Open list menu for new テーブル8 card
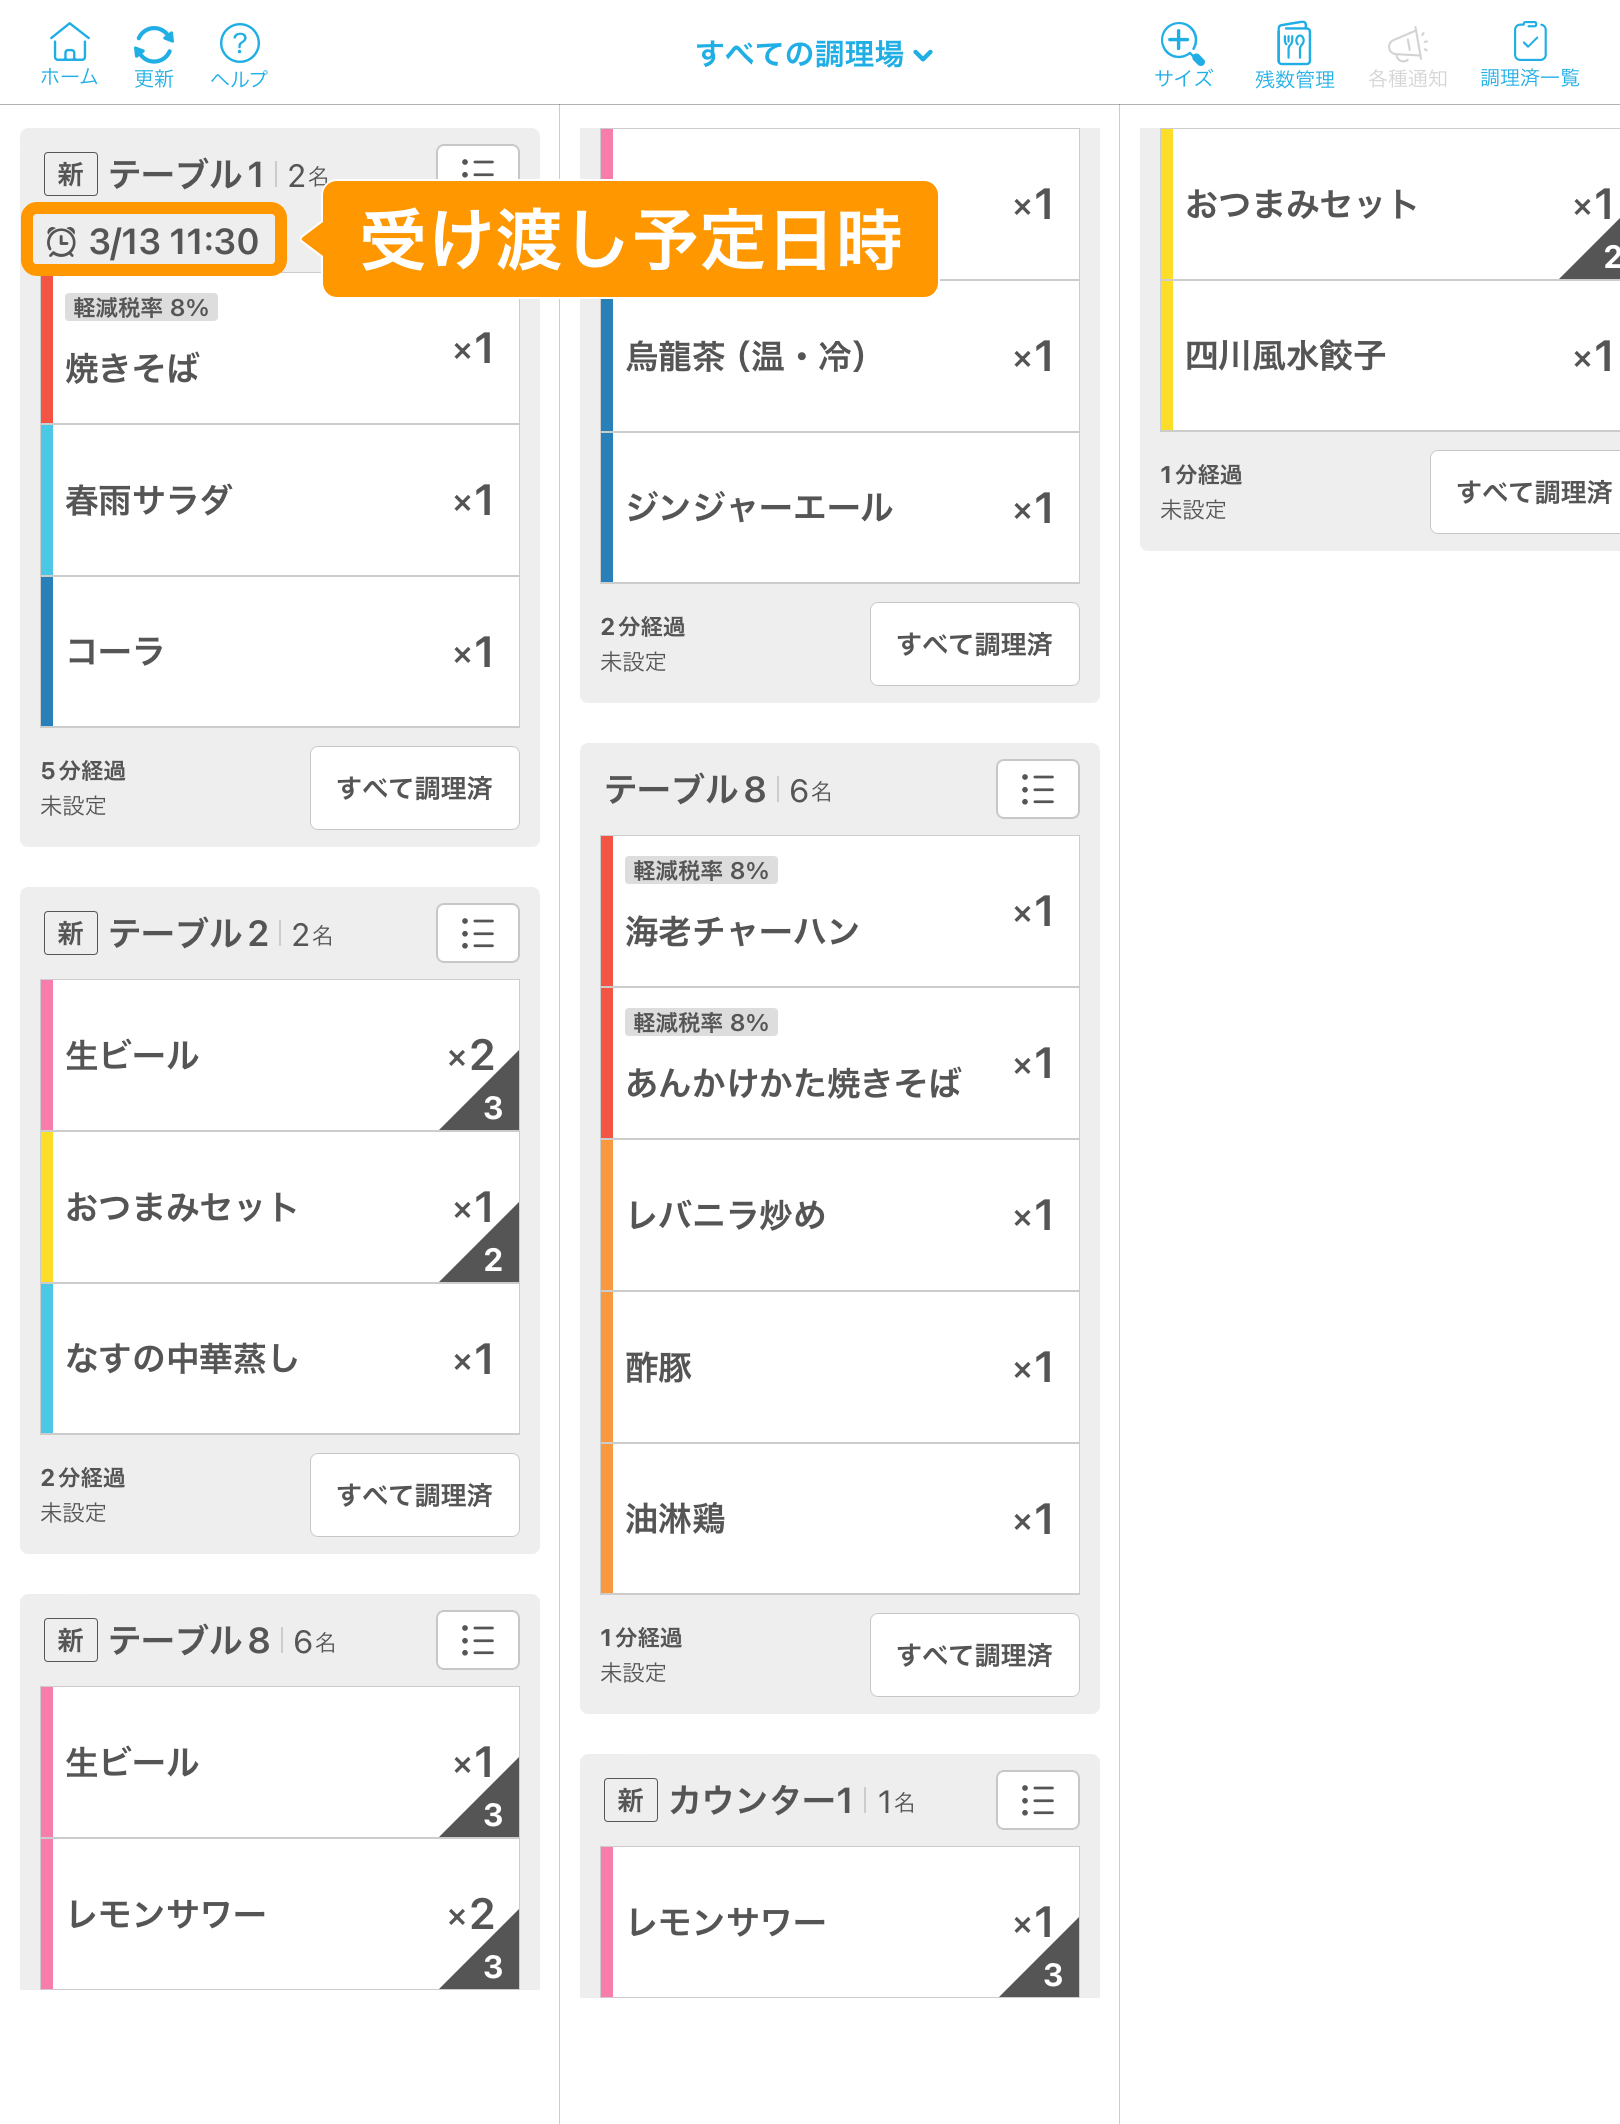 478,1640
